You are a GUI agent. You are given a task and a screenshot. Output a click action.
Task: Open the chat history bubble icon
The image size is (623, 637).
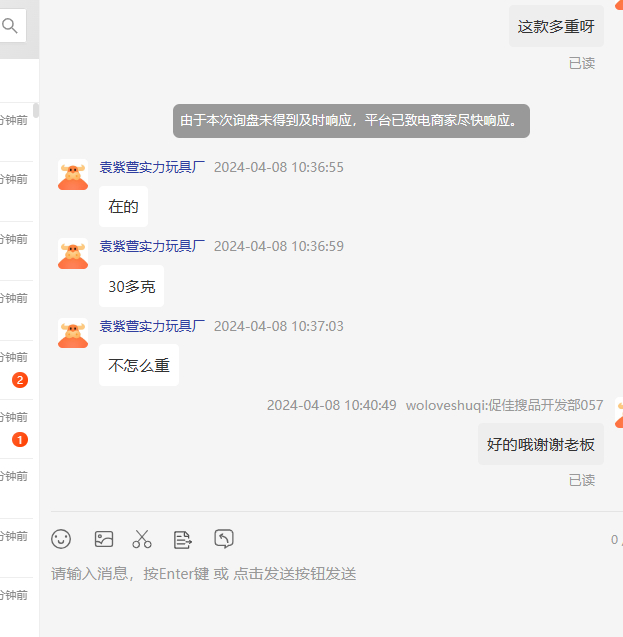[x=224, y=539]
